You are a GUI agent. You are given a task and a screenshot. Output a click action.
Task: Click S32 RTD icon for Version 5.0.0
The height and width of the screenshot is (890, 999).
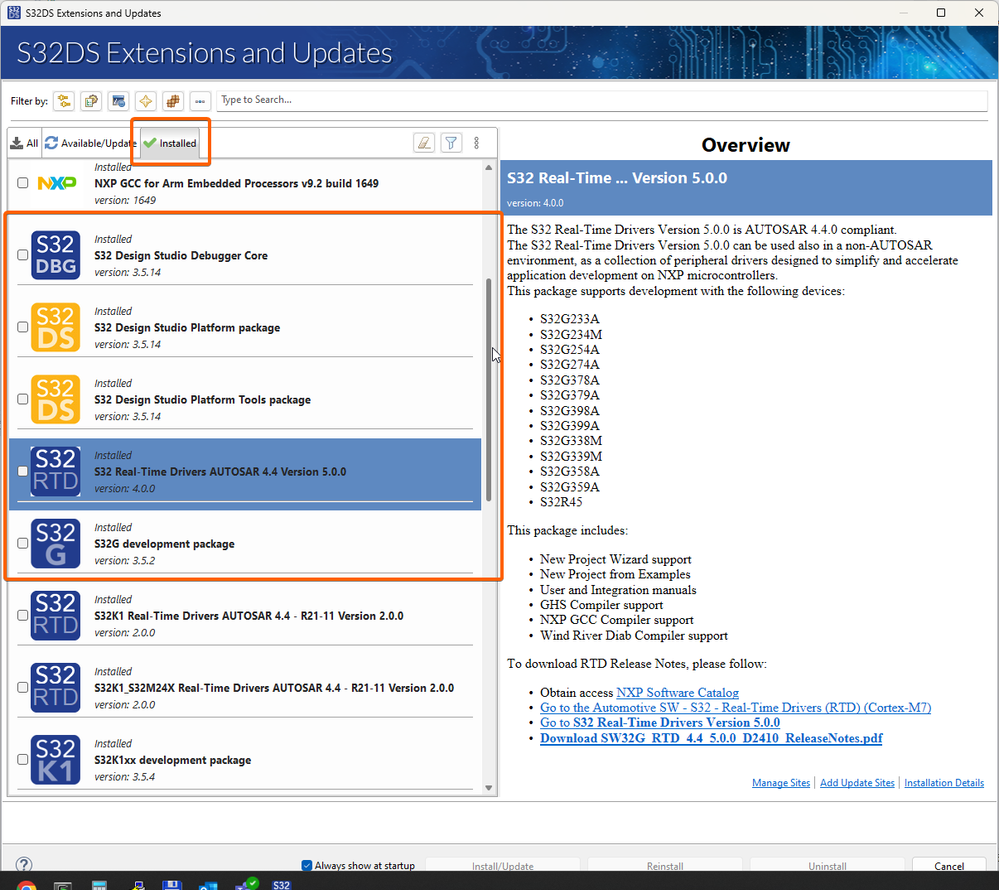click(55, 471)
